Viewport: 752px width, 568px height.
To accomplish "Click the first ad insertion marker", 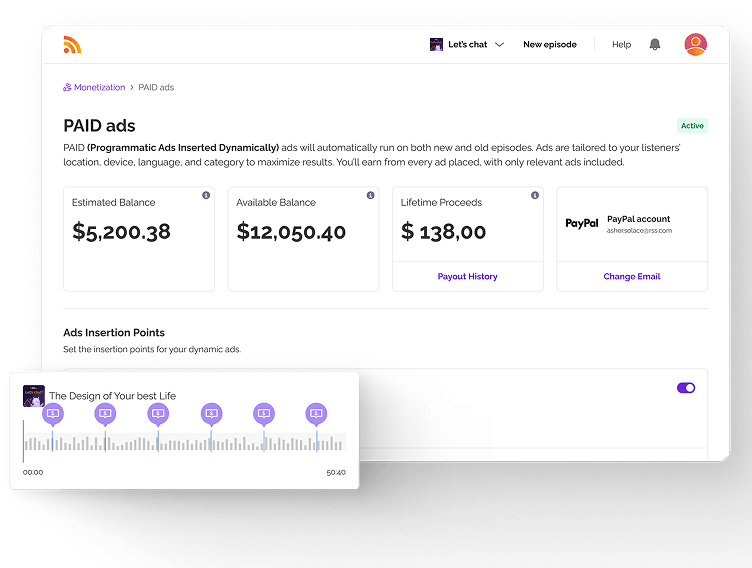I will tap(53, 413).
